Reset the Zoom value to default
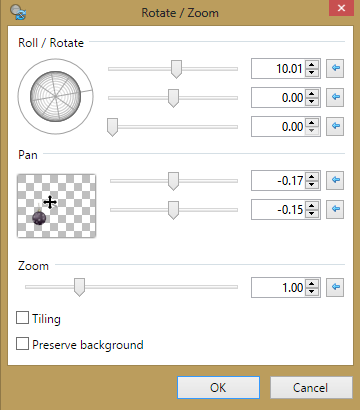360x410 pixels. tap(335, 287)
